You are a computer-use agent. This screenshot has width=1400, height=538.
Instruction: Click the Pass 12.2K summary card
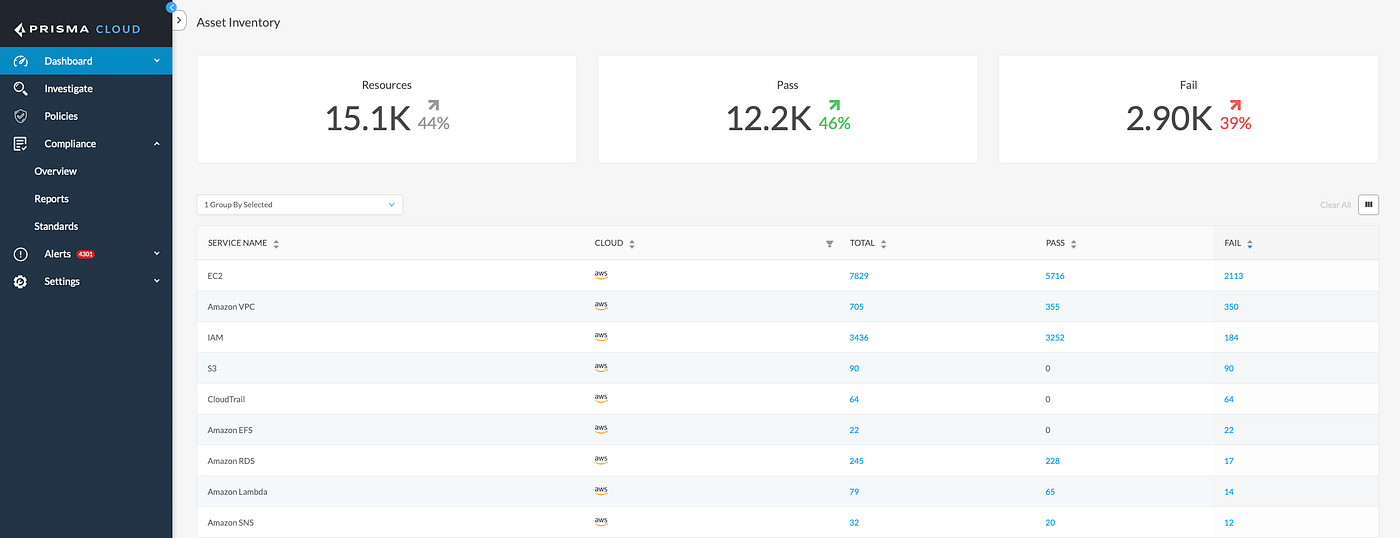tap(788, 109)
